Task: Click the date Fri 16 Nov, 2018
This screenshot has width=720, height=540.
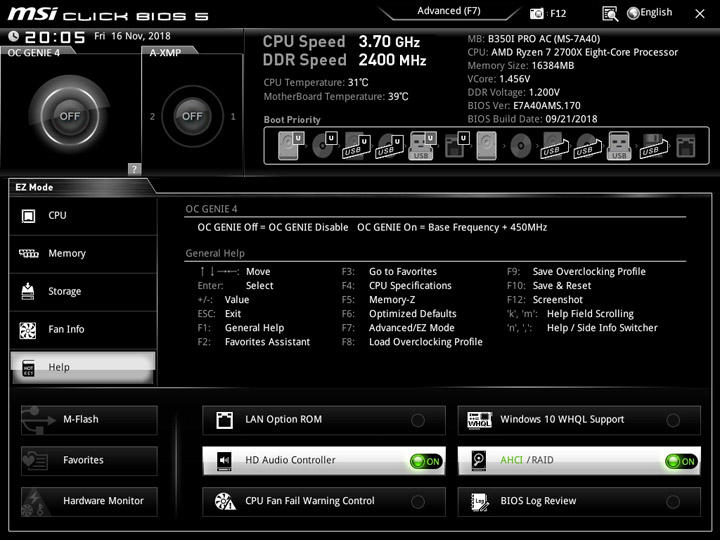Action: point(132,36)
